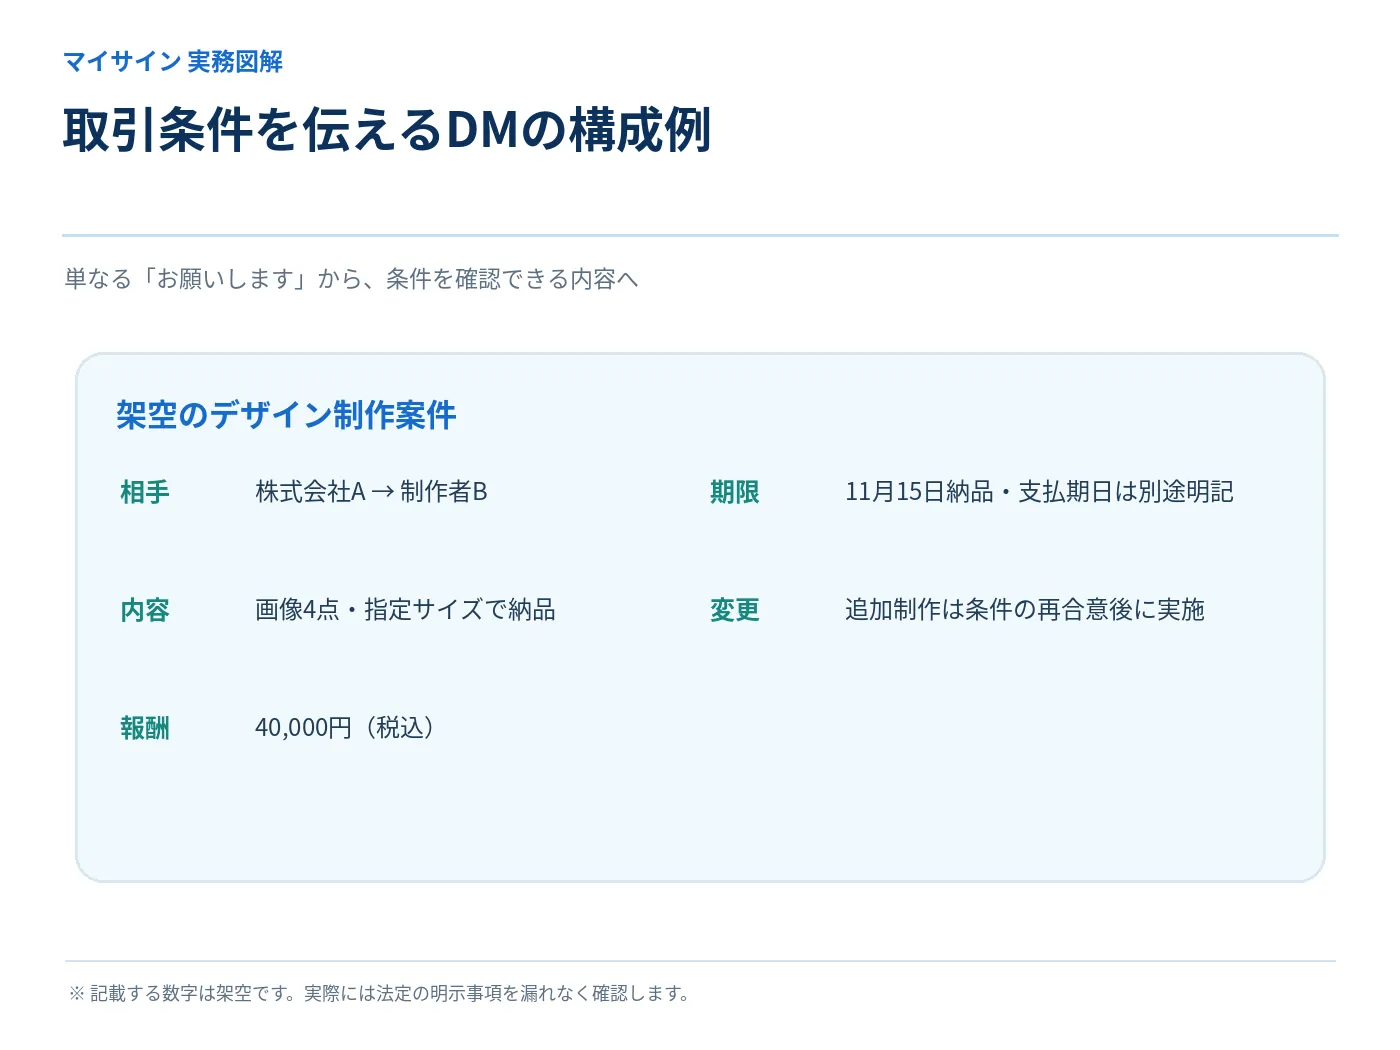Viewport: 1400px width, 1050px height.
Task: Click the subtitle starting with 単なる「お願いします」
Action: point(351,279)
